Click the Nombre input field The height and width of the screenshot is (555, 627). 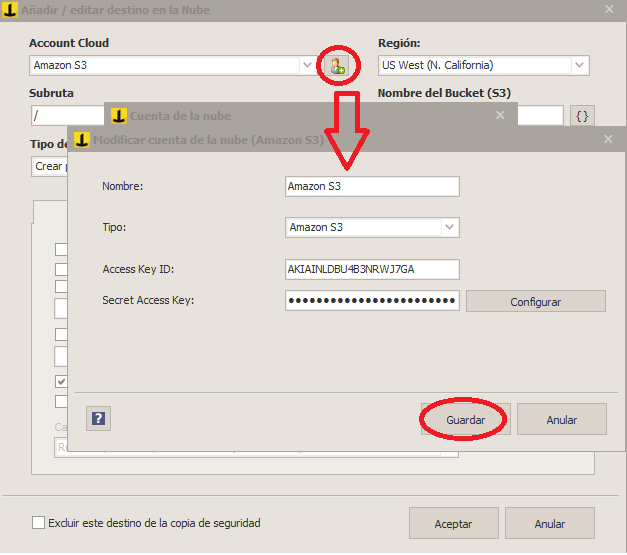372,186
